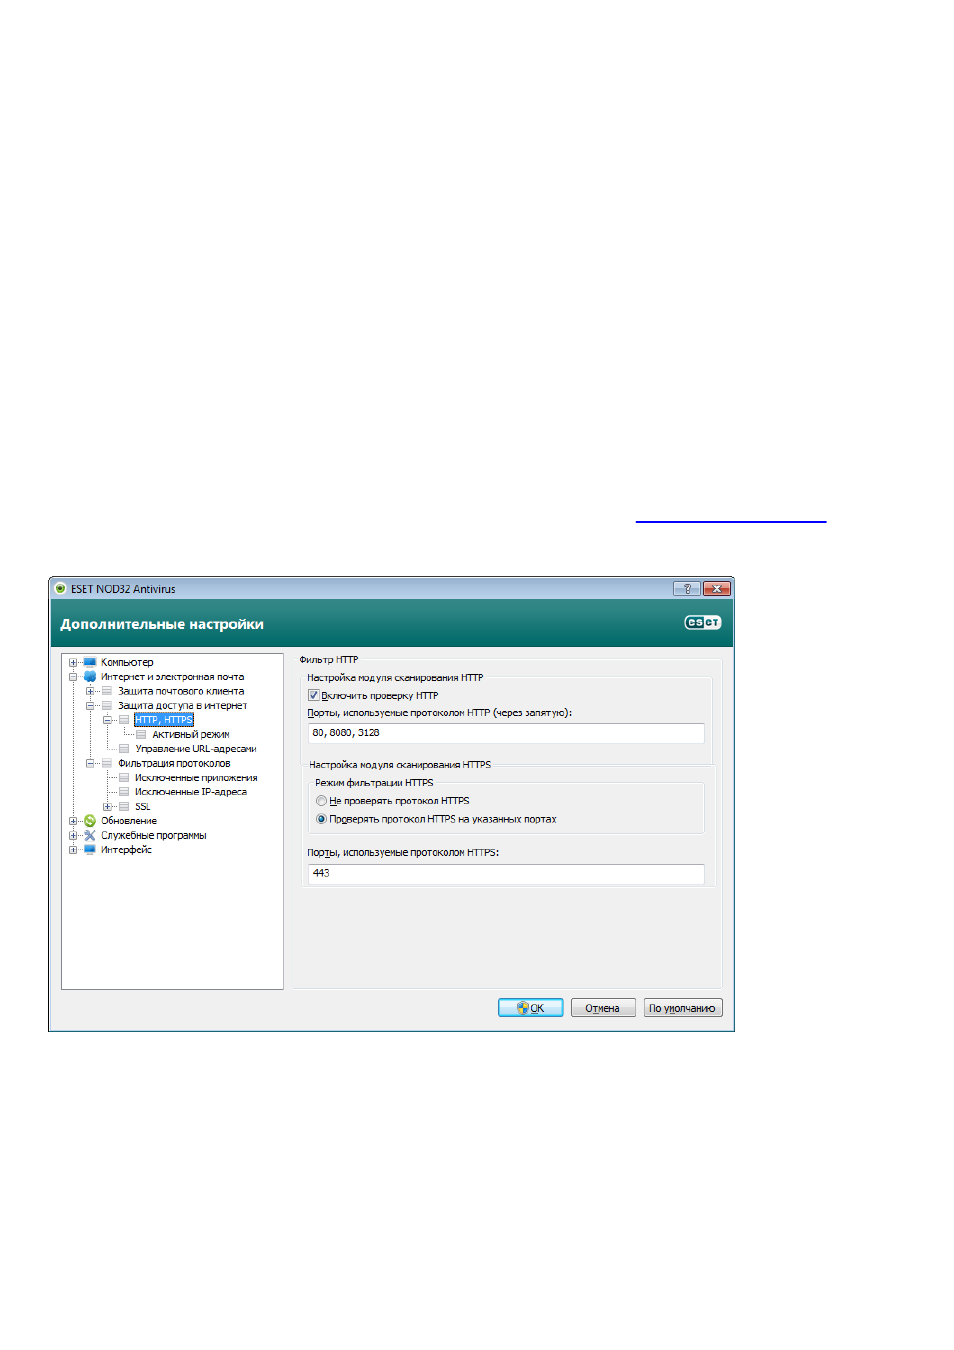Click the page icon beside HTTP, HTTPS
This screenshot has width=954, height=1350.
pos(124,720)
